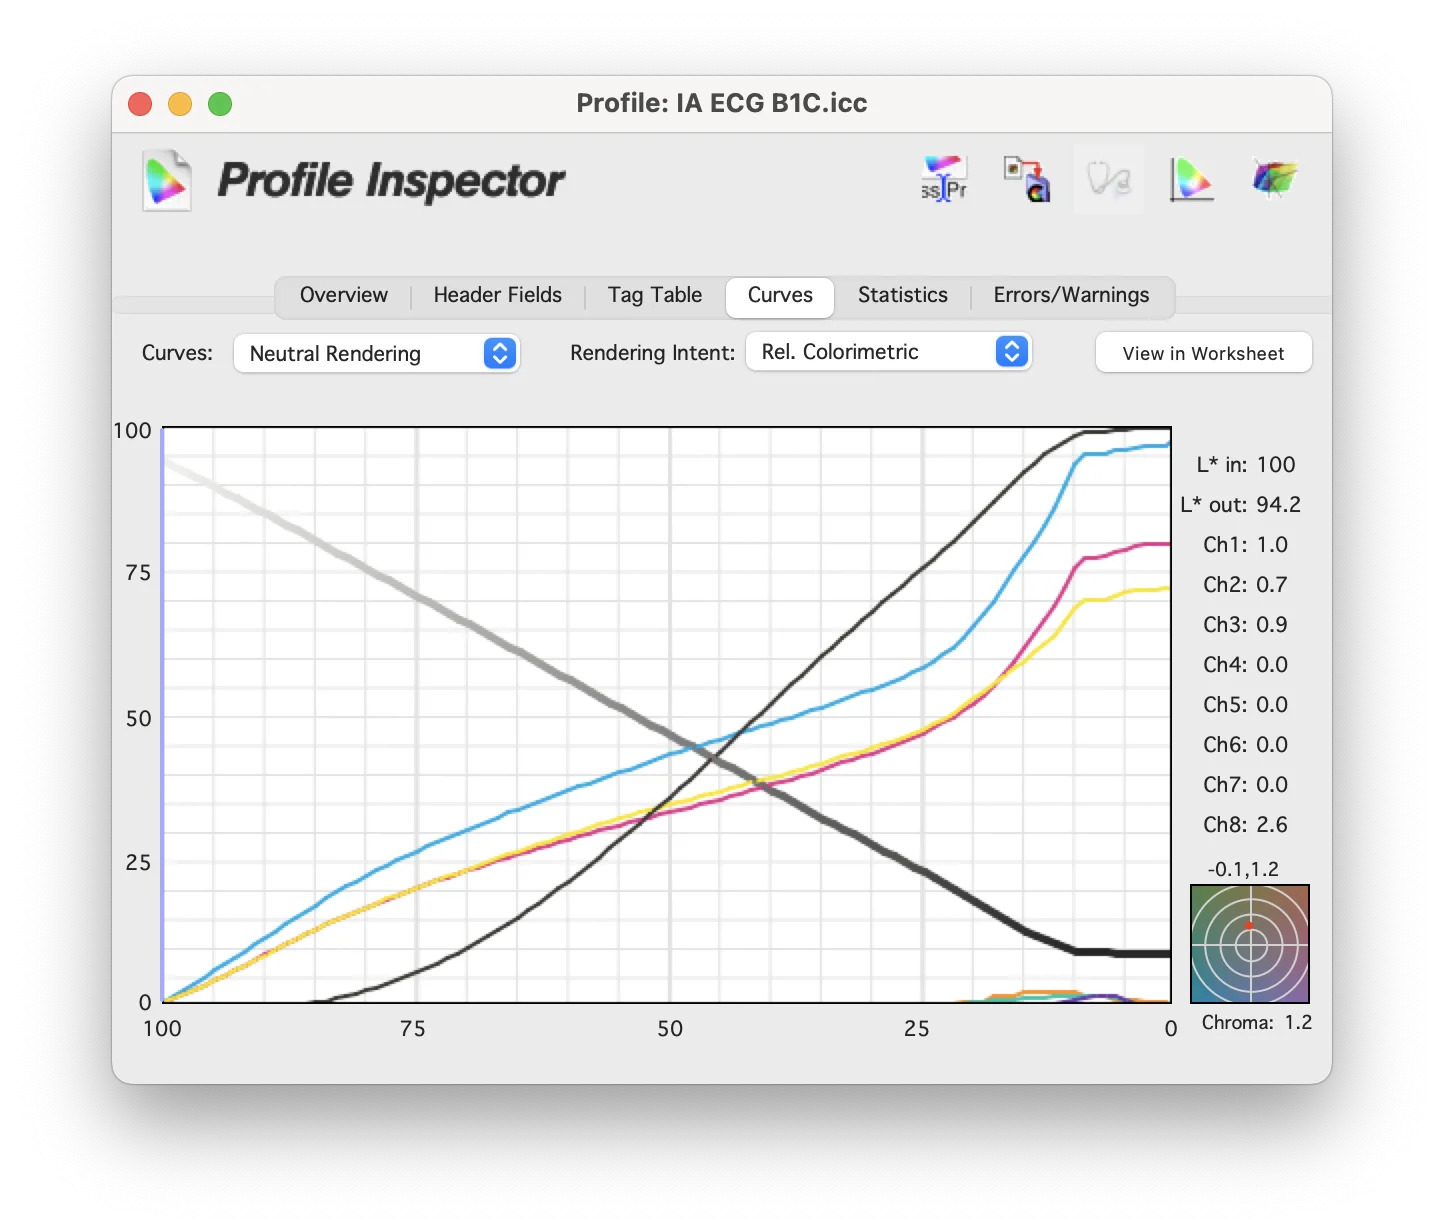Click the -0.1,1.2 coordinates text
The height and width of the screenshot is (1232, 1444).
point(1242,869)
